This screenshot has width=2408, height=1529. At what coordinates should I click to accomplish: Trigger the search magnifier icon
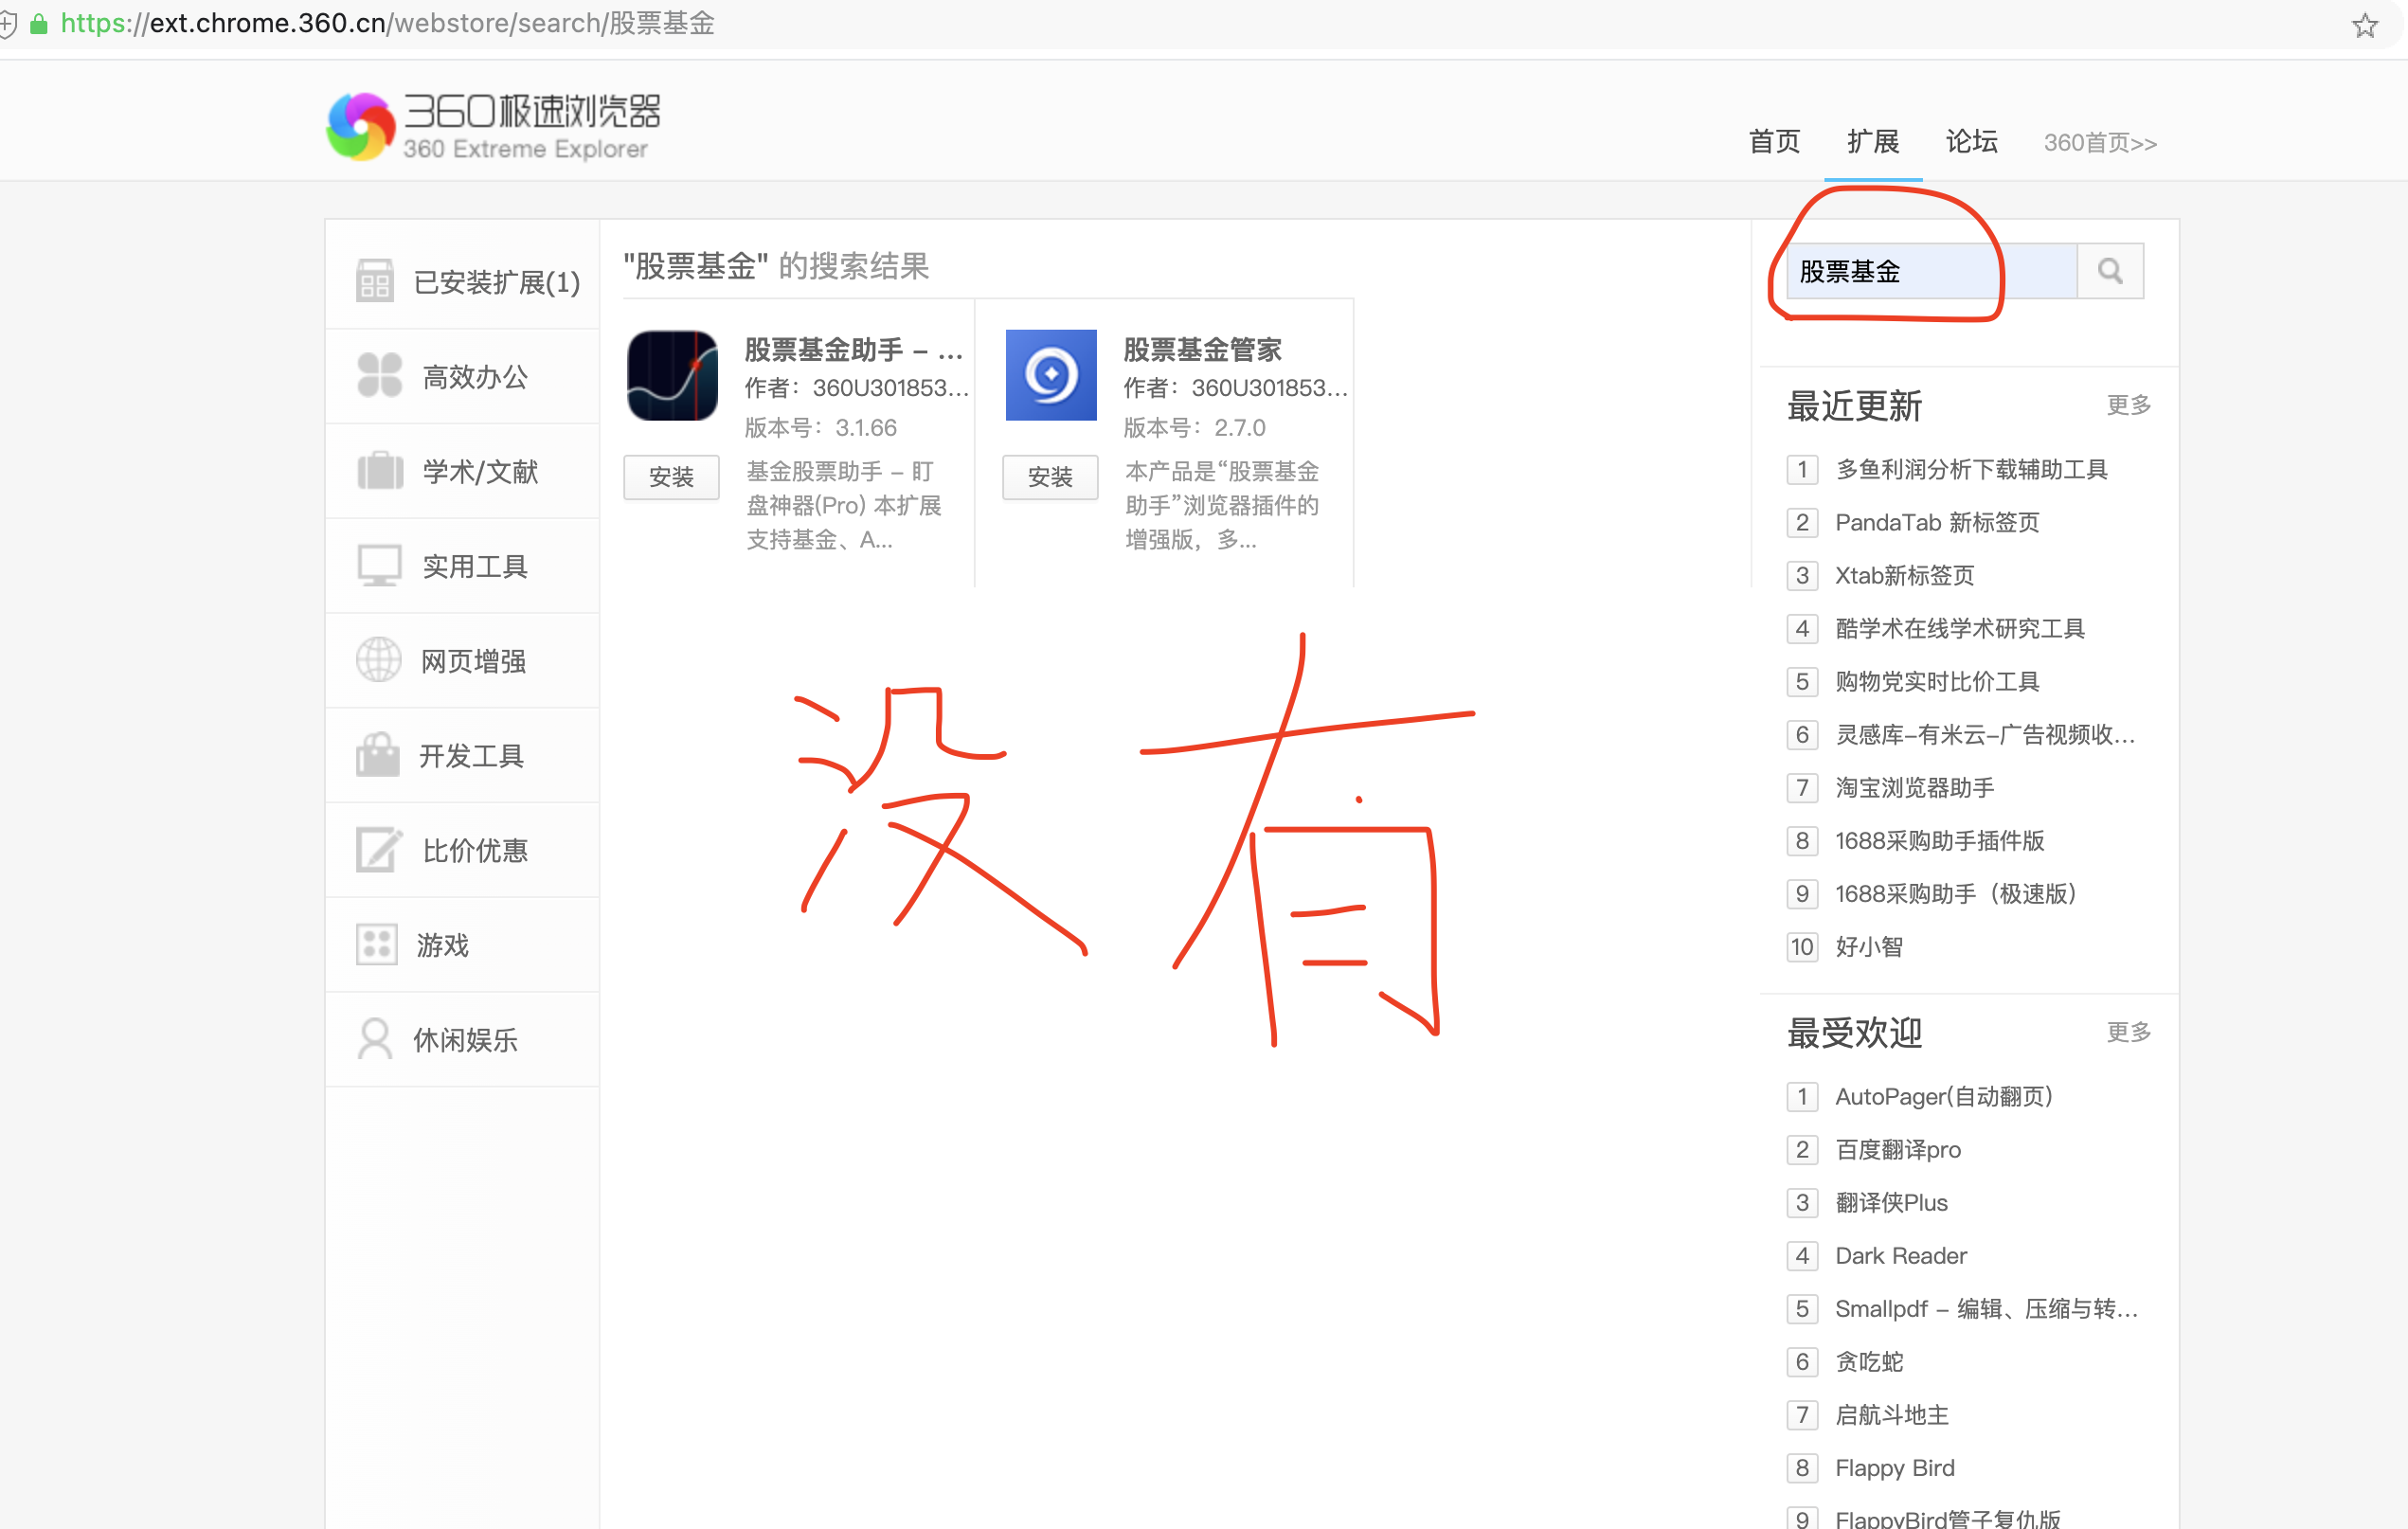point(2110,270)
